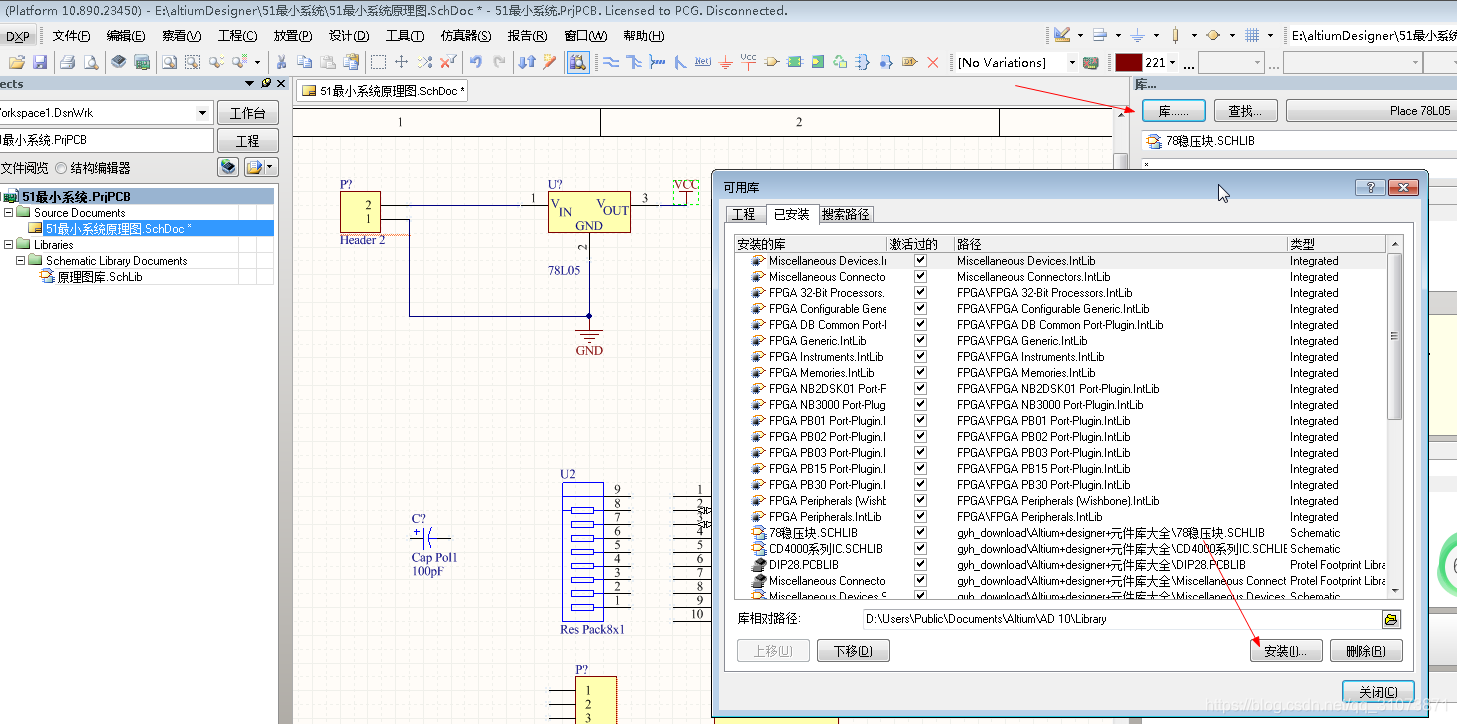Uncheck the Miscellaneous Devices.IntLib activated checkbox
1457x724 pixels.
[x=920, y=261]
